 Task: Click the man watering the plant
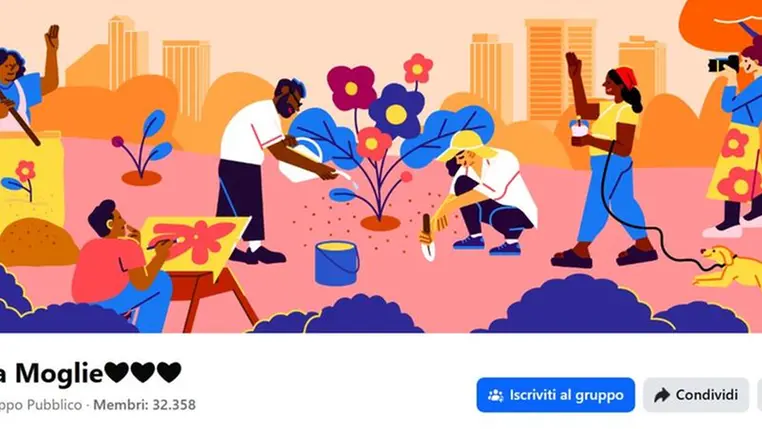click(x=266, y=170)
